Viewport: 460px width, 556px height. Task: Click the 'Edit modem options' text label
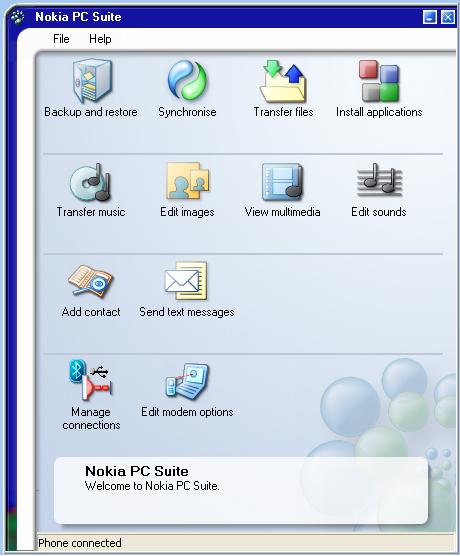[x=187, y=412]
